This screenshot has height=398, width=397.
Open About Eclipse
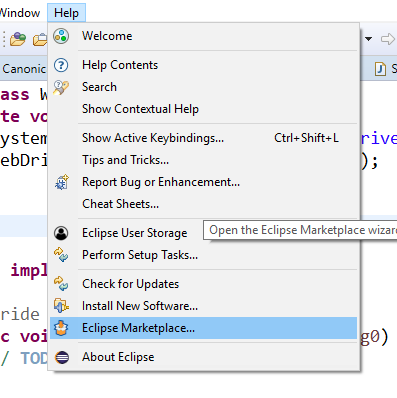(x=203, y=357)
